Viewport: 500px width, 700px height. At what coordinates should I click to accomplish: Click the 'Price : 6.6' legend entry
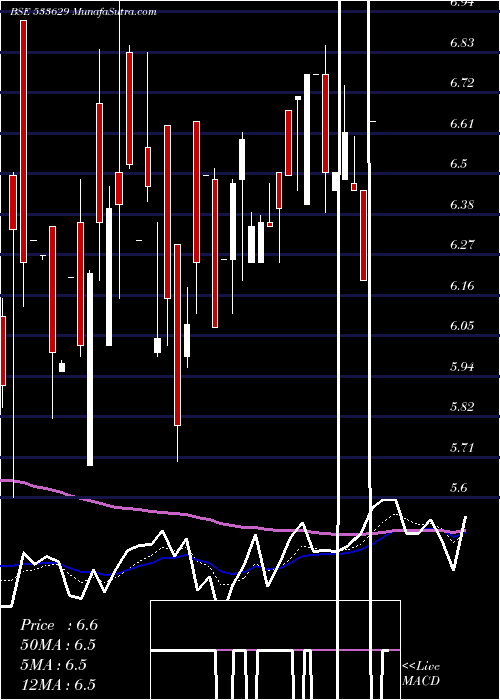59,625
